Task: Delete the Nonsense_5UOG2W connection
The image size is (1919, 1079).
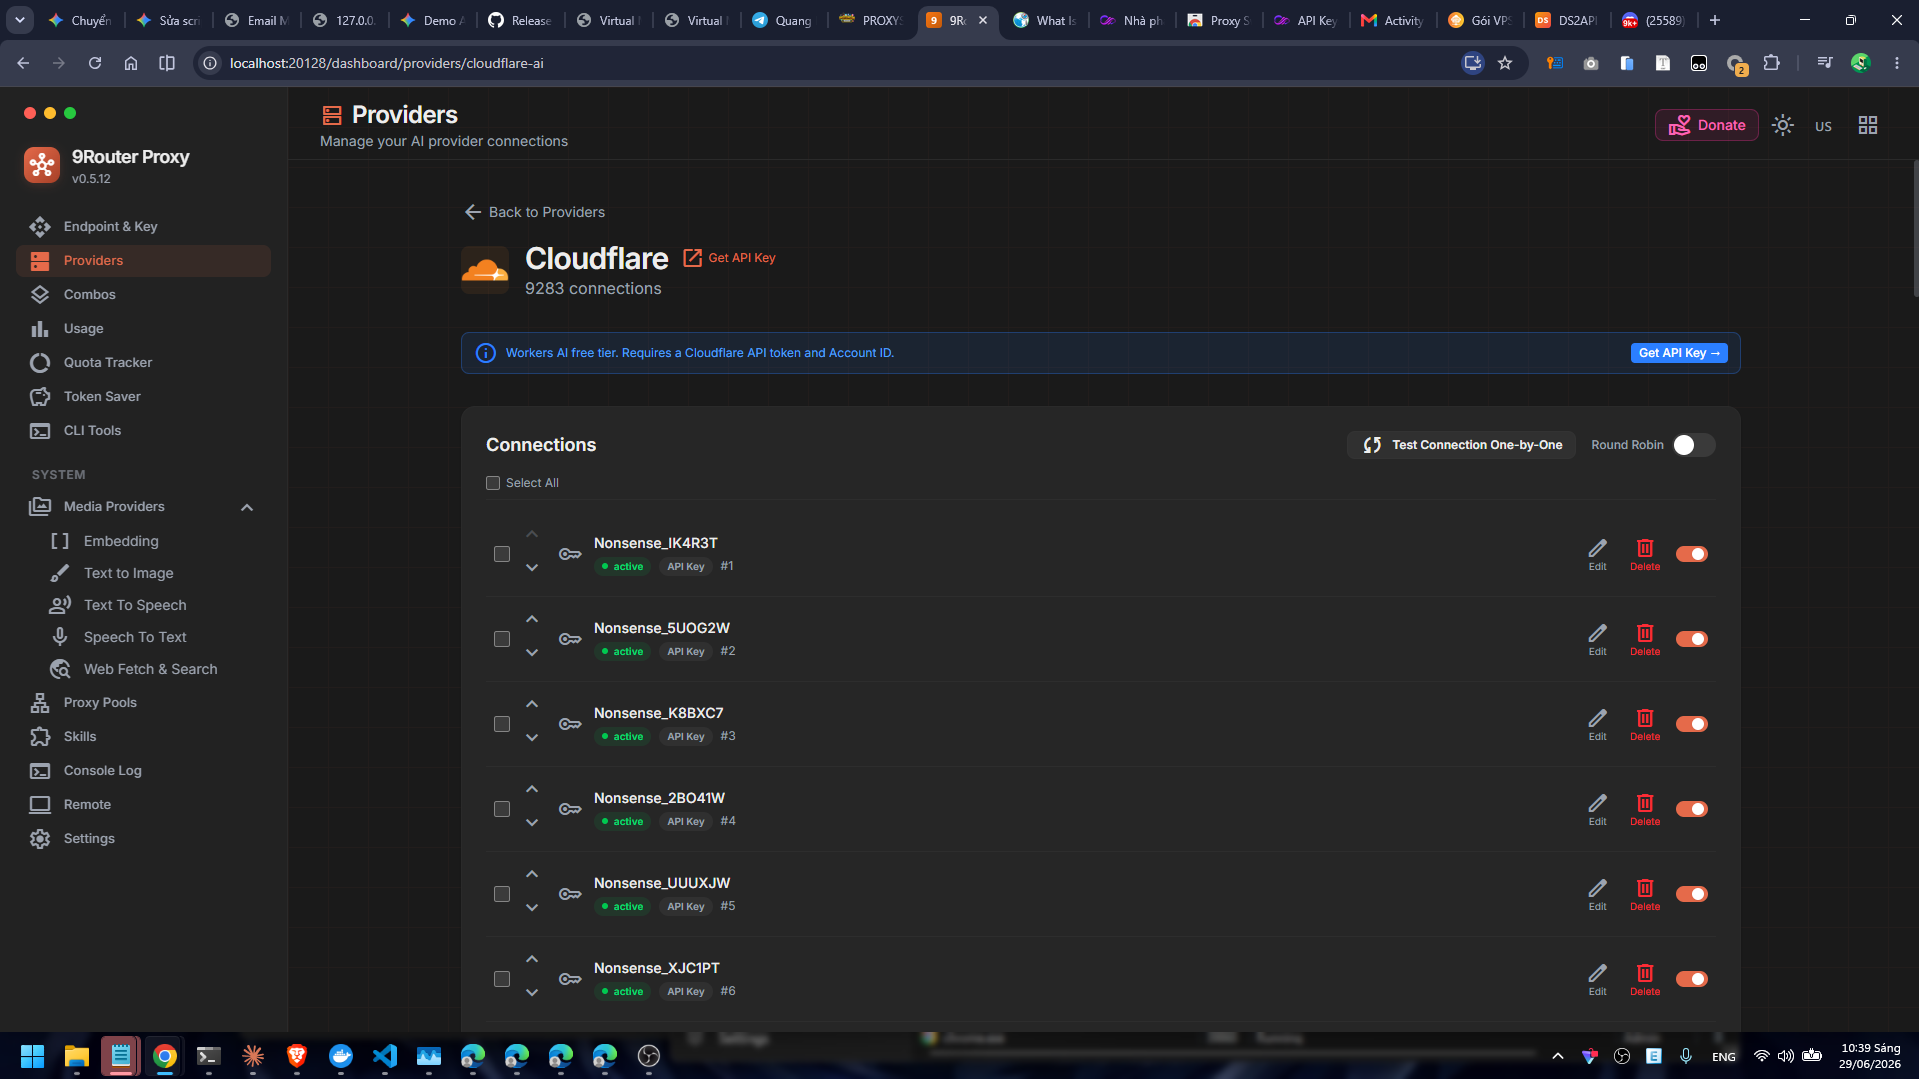Action: pos(1645,639)
